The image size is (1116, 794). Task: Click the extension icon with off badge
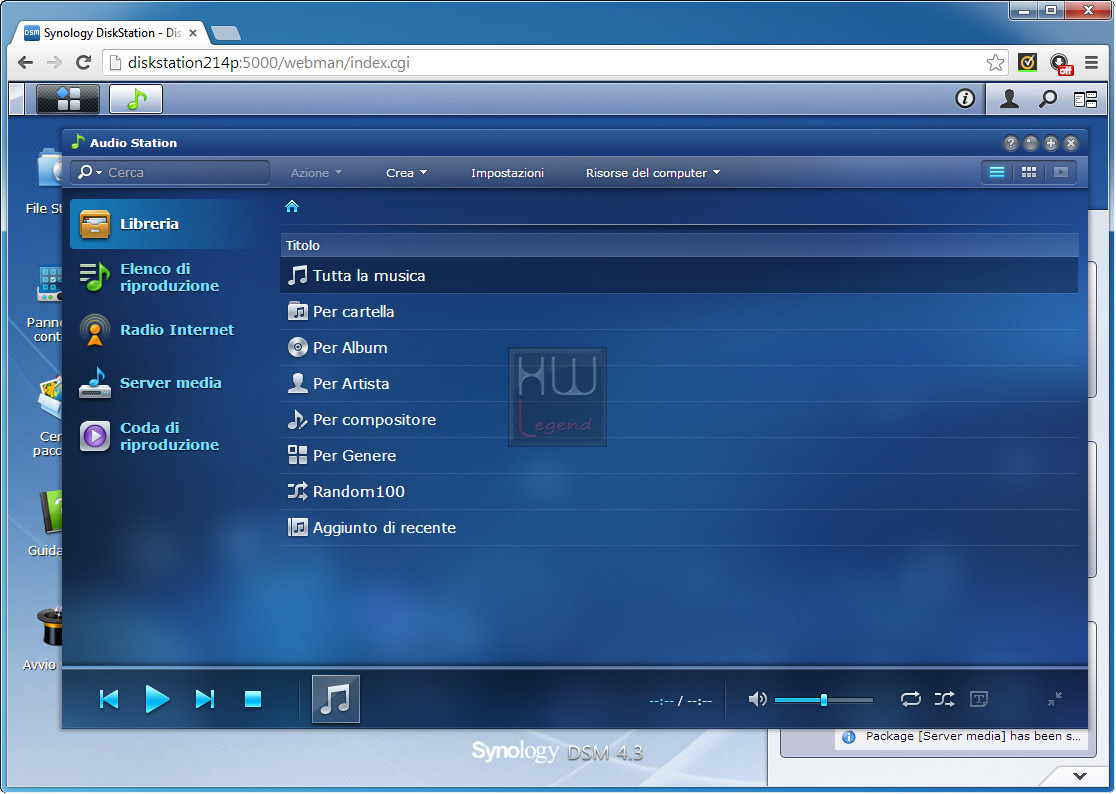point(1060,63)
